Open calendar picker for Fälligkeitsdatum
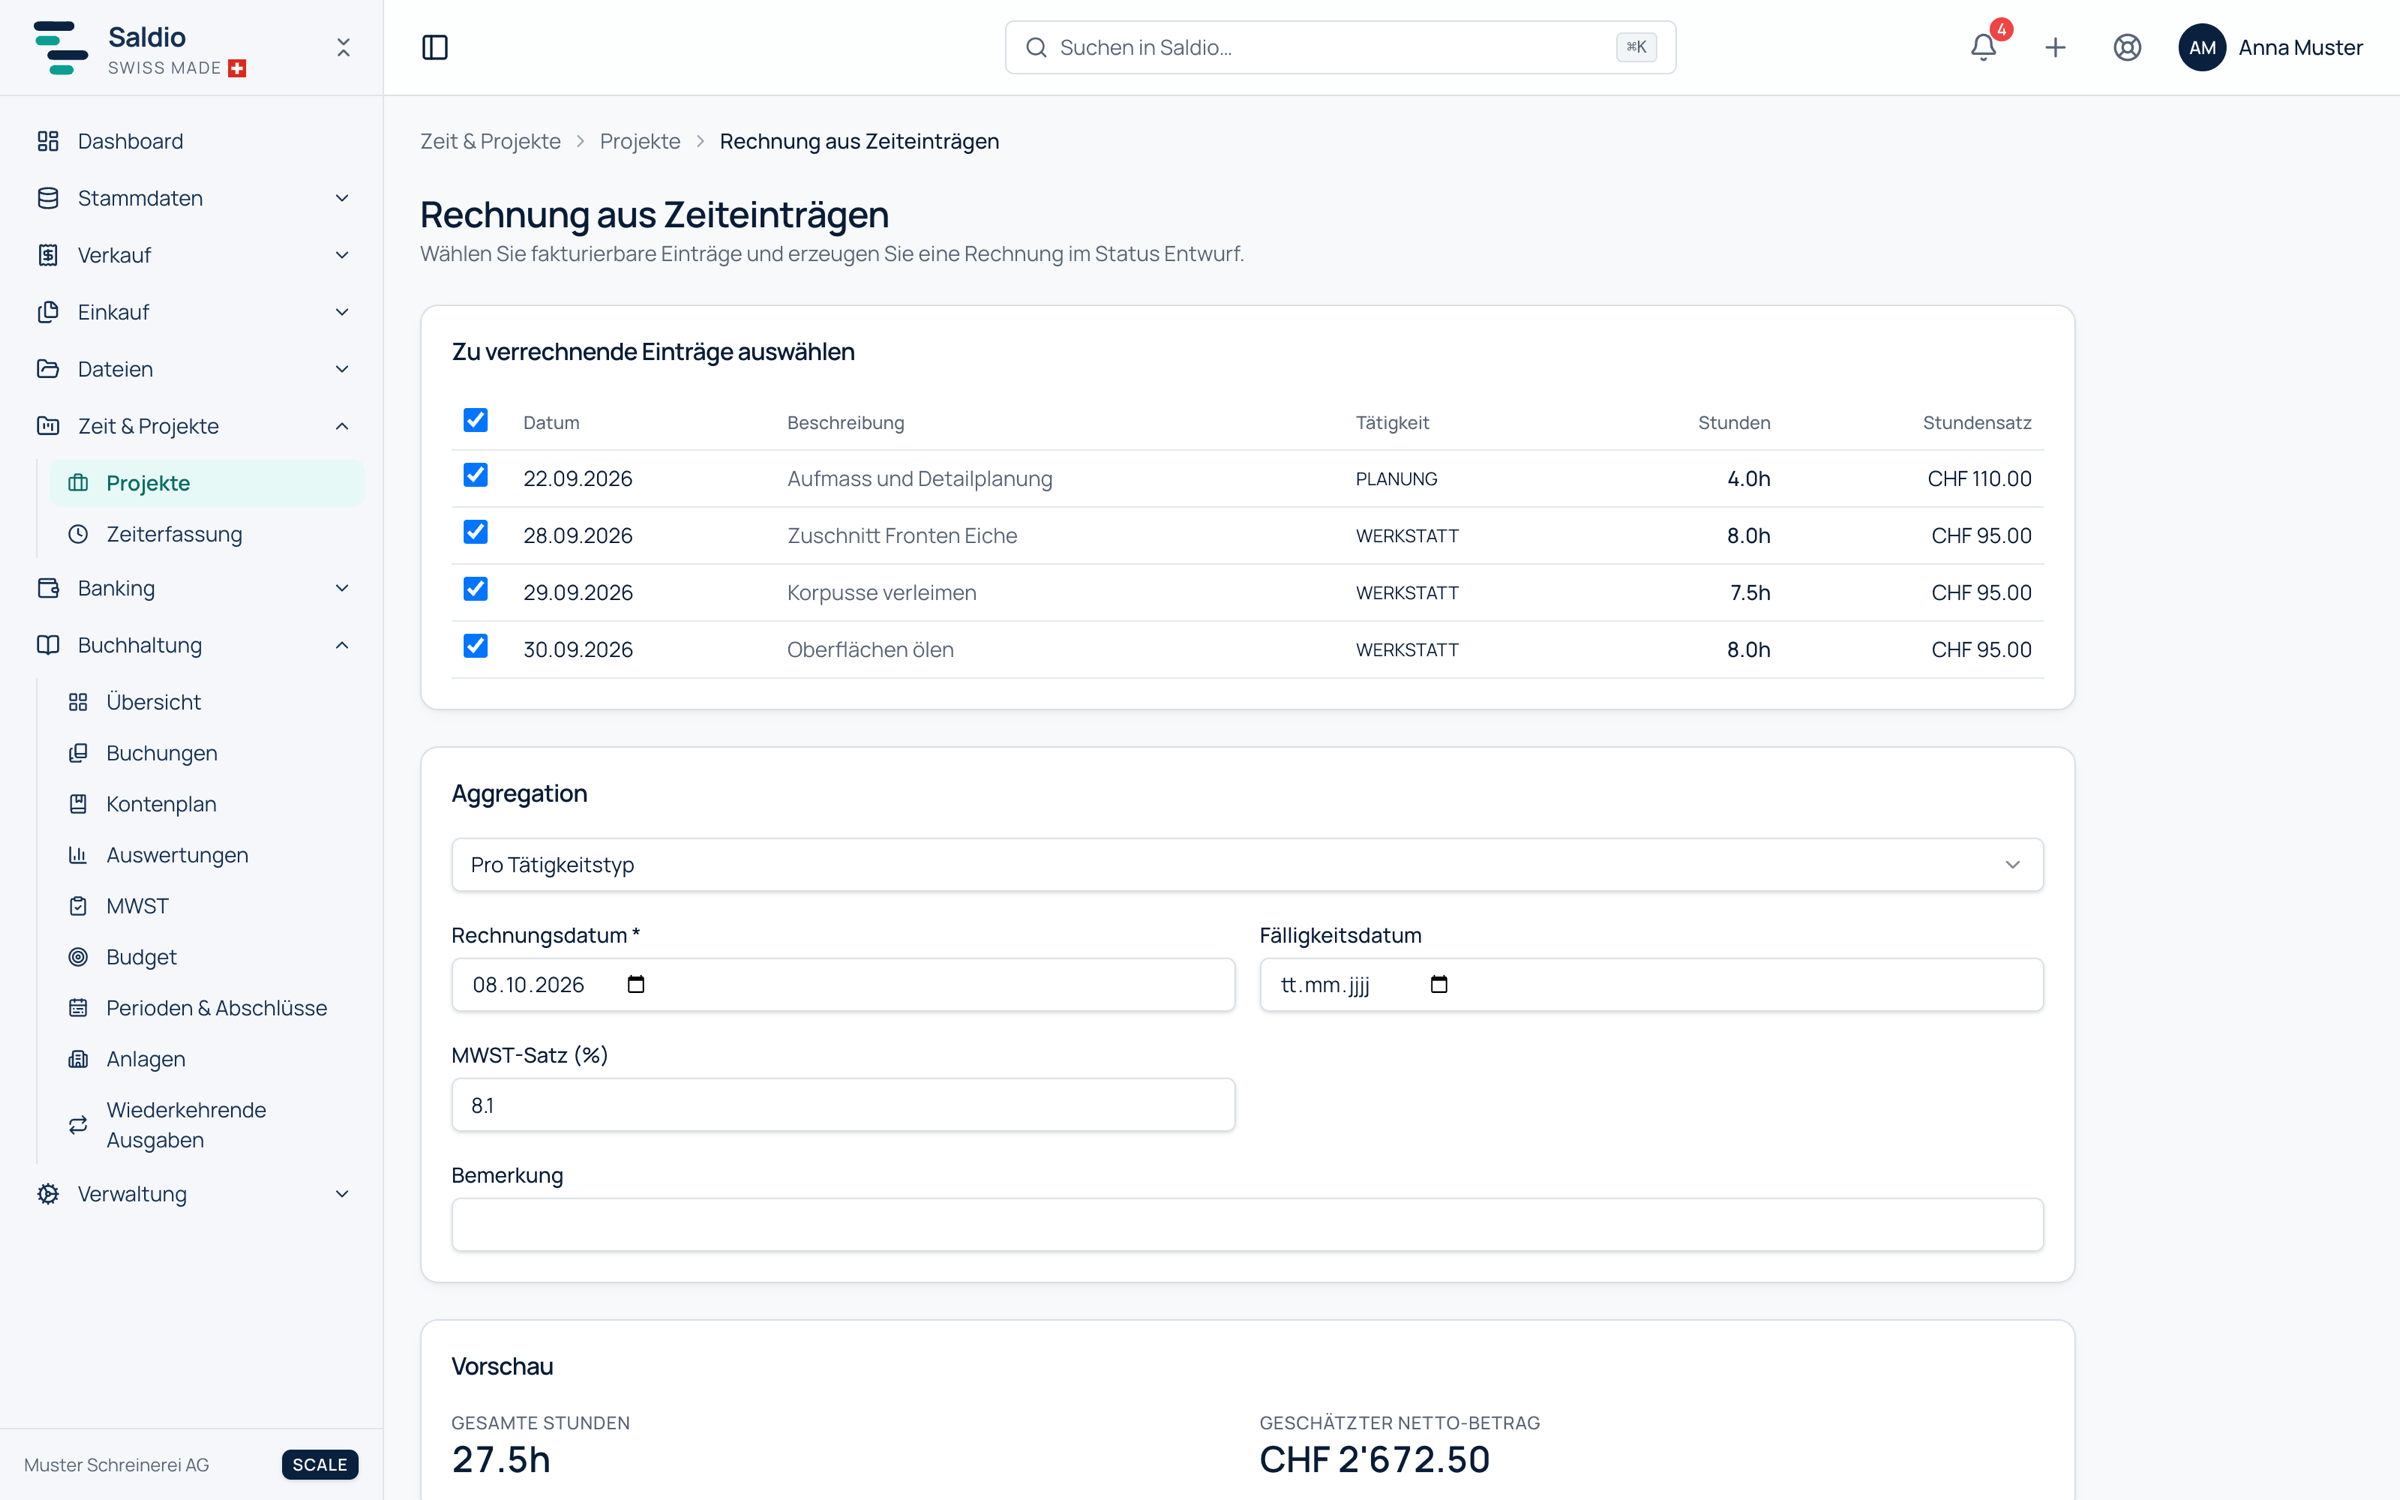Image resolution: width=2400 pixels, height=1500 pixels. (x=1439, y=984)
